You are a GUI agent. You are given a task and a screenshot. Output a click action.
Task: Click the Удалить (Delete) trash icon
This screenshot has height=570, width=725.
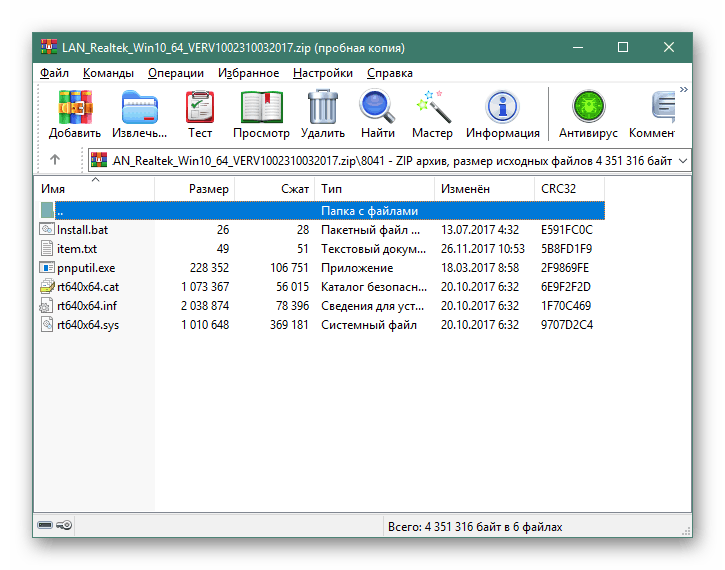(323, 107)
